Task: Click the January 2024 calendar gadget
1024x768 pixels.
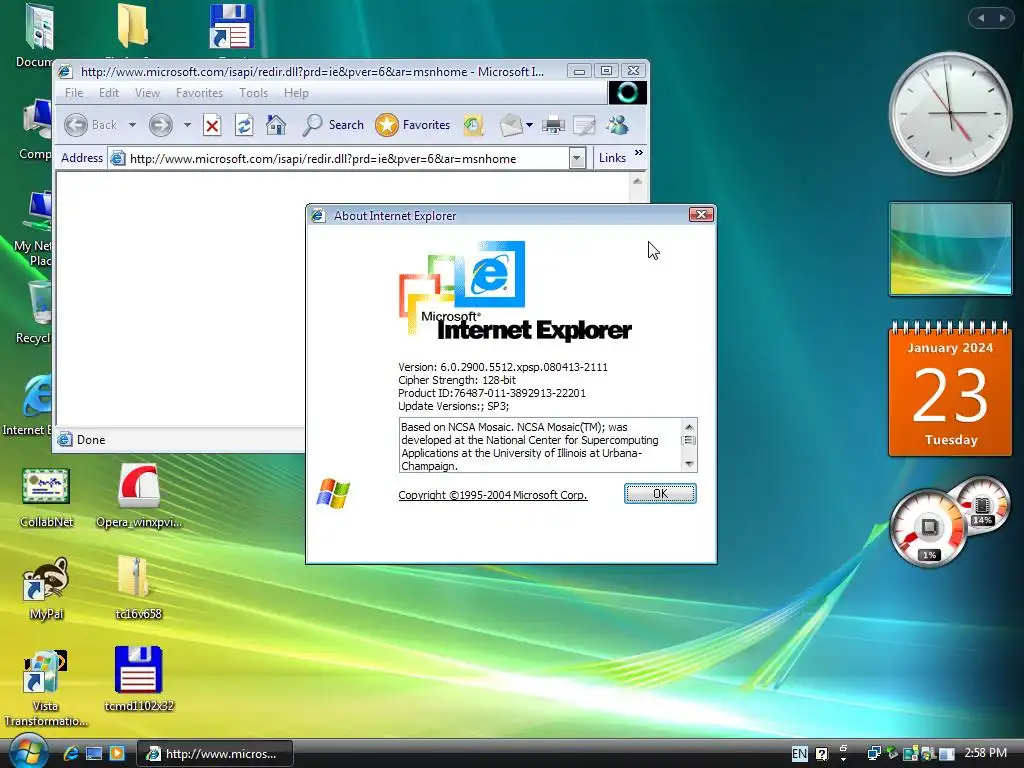Action: (950, 388)
